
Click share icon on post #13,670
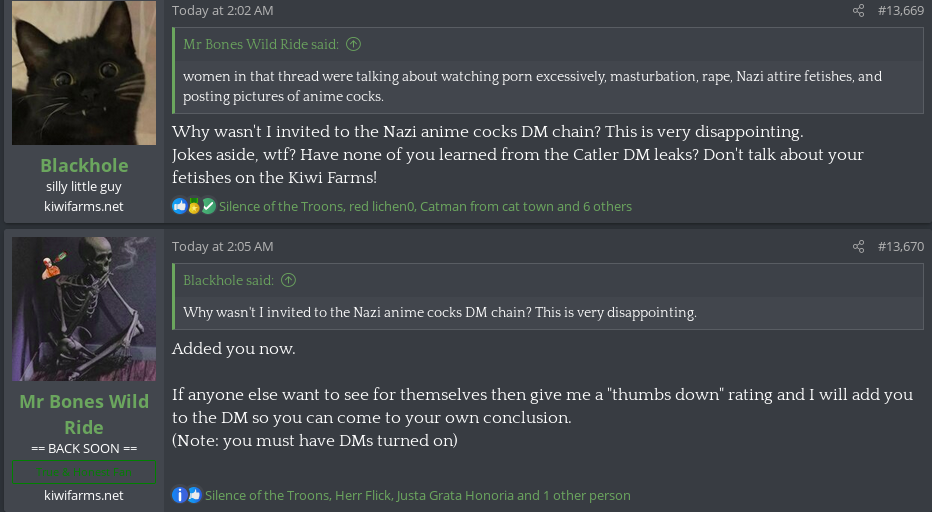(x=858, y=247)
